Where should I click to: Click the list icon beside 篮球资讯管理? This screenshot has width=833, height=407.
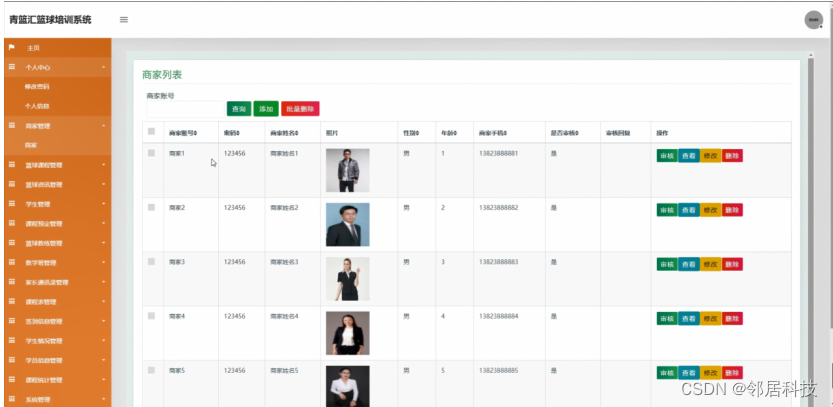click(x=12, y=184)
